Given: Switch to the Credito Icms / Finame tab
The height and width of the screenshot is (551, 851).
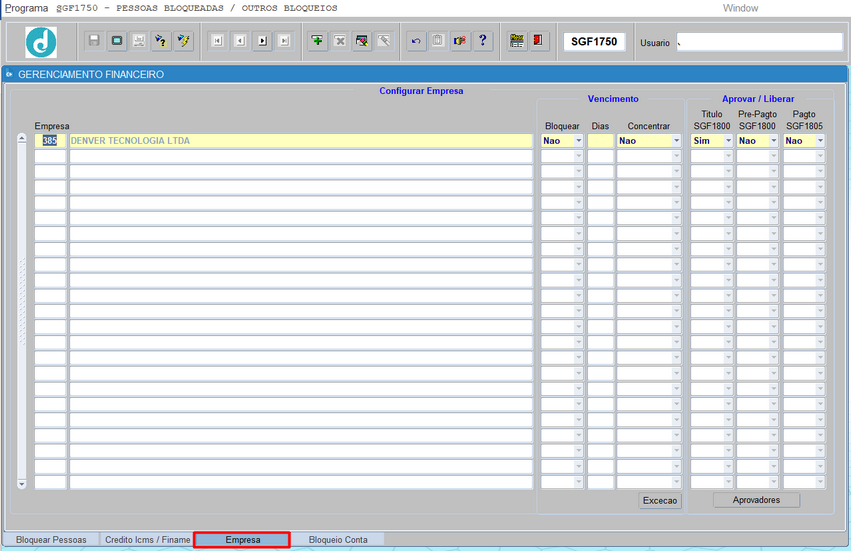Looking at the screenshot, I should click(x=148, y=540).
